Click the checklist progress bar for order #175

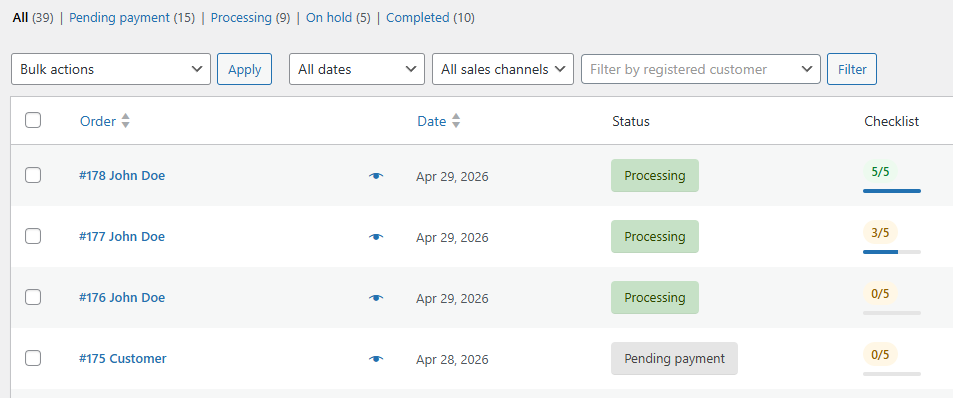[892, 374]
